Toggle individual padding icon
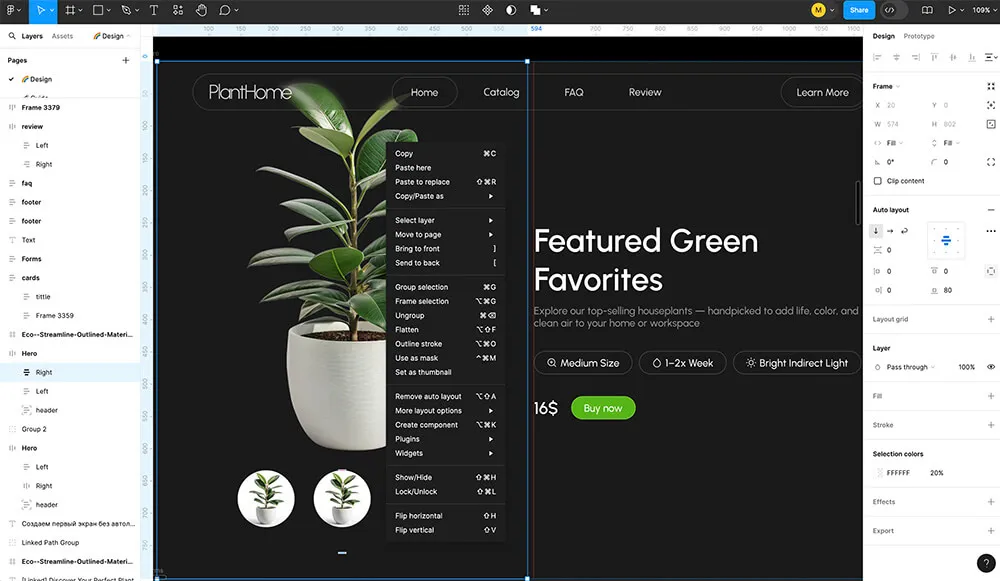This screenshot has height=581, width=1000. (x=991, y=271)
